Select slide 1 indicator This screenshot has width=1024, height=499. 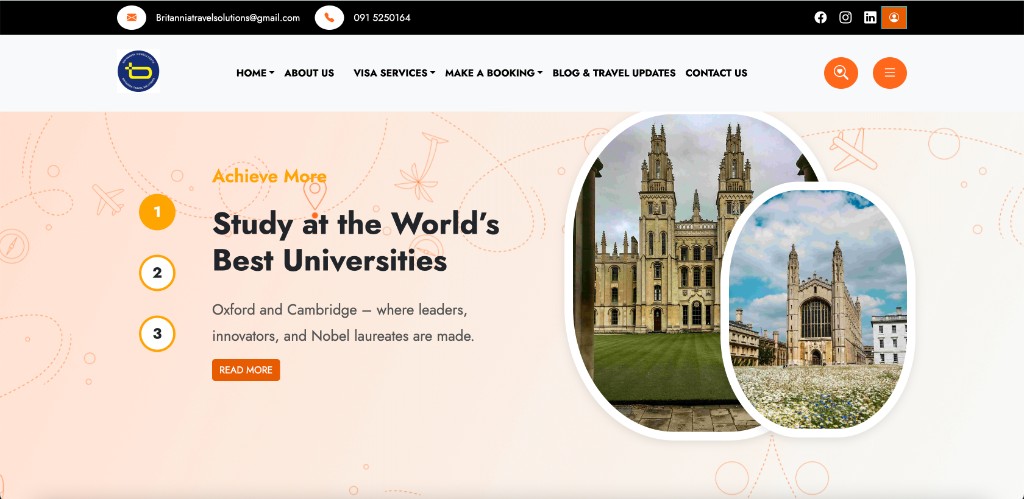click(x=157, y=212)
